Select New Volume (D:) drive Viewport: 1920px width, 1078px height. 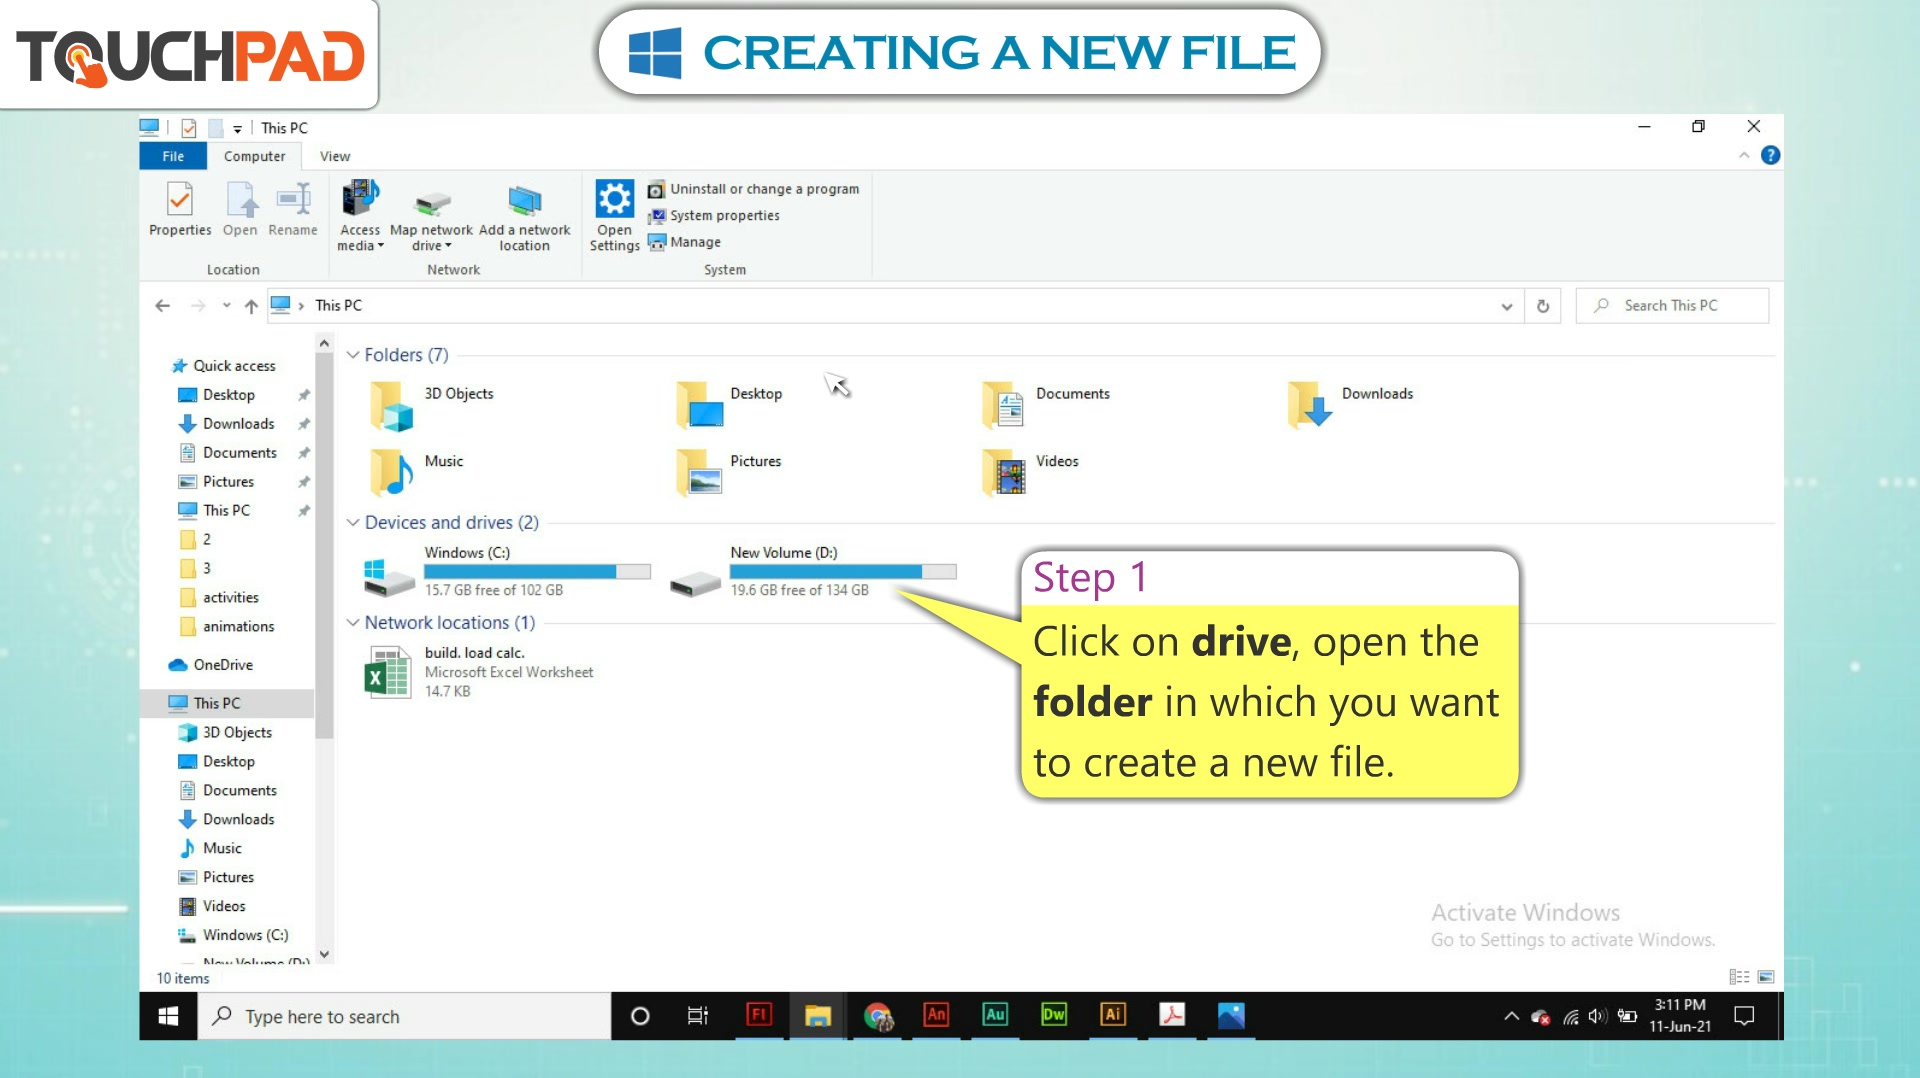[x=813, y=572]
